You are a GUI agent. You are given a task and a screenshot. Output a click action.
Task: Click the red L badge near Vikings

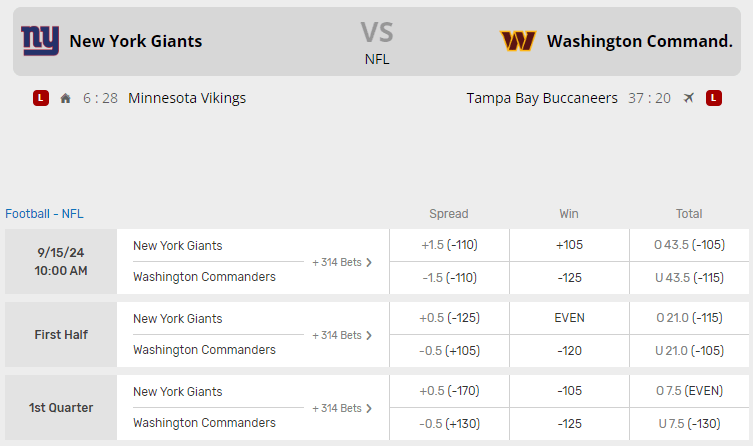click(40, 98)
